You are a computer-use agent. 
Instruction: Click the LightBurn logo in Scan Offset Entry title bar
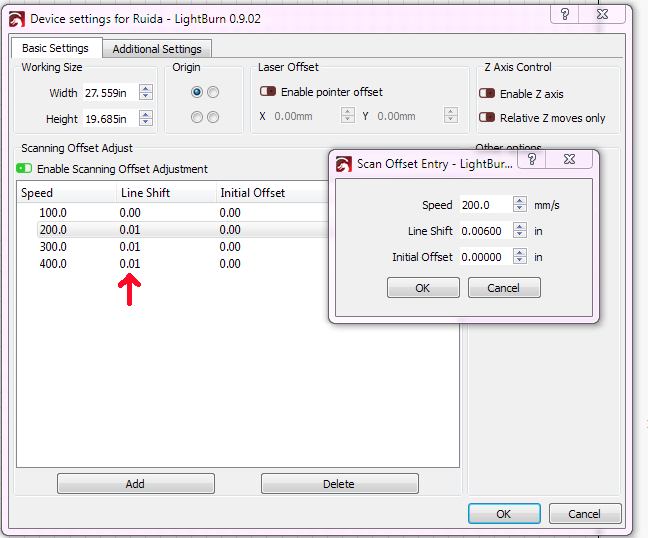click(344, 164)
